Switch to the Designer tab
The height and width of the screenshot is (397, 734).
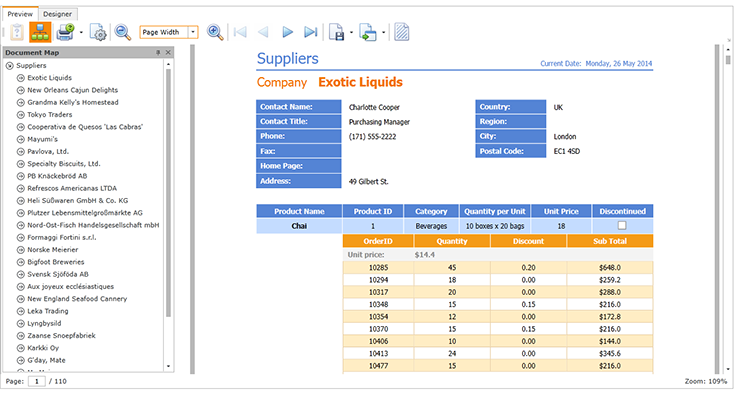[58, 14]
